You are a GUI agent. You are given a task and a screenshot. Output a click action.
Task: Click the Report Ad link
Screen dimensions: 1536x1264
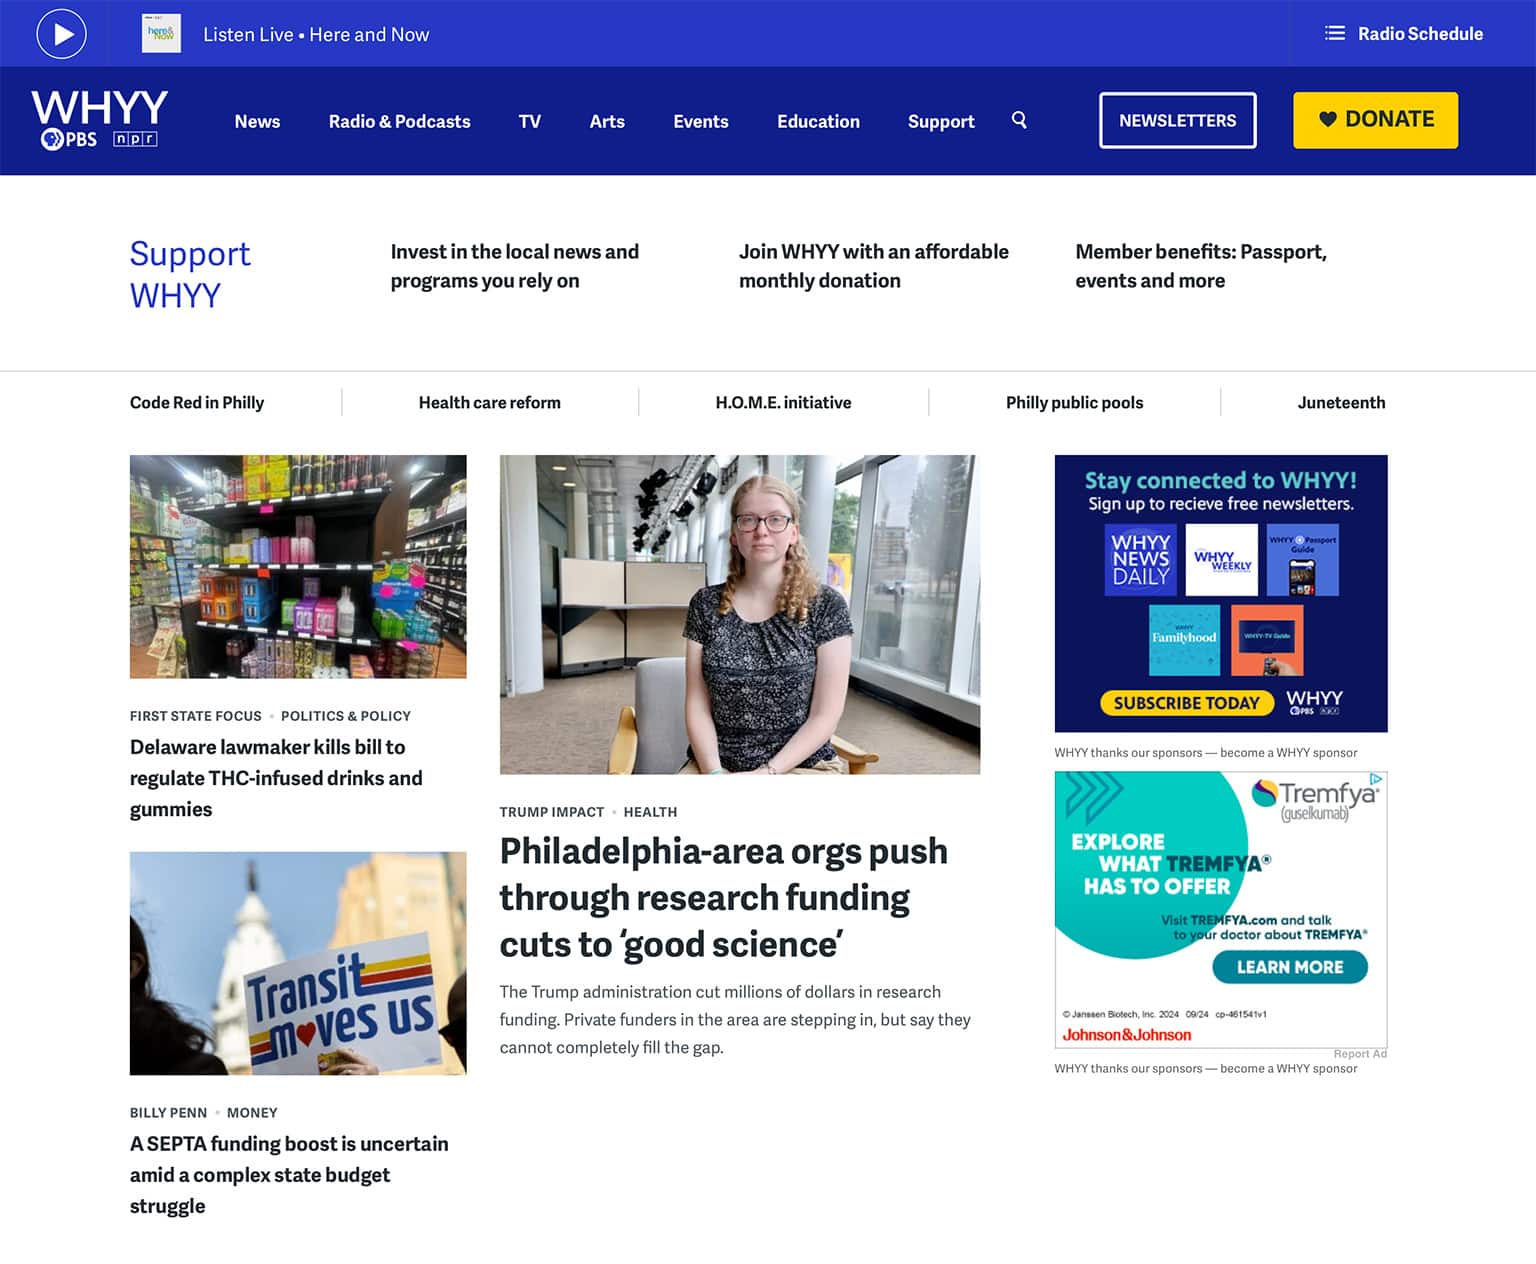(1360, 1054)
